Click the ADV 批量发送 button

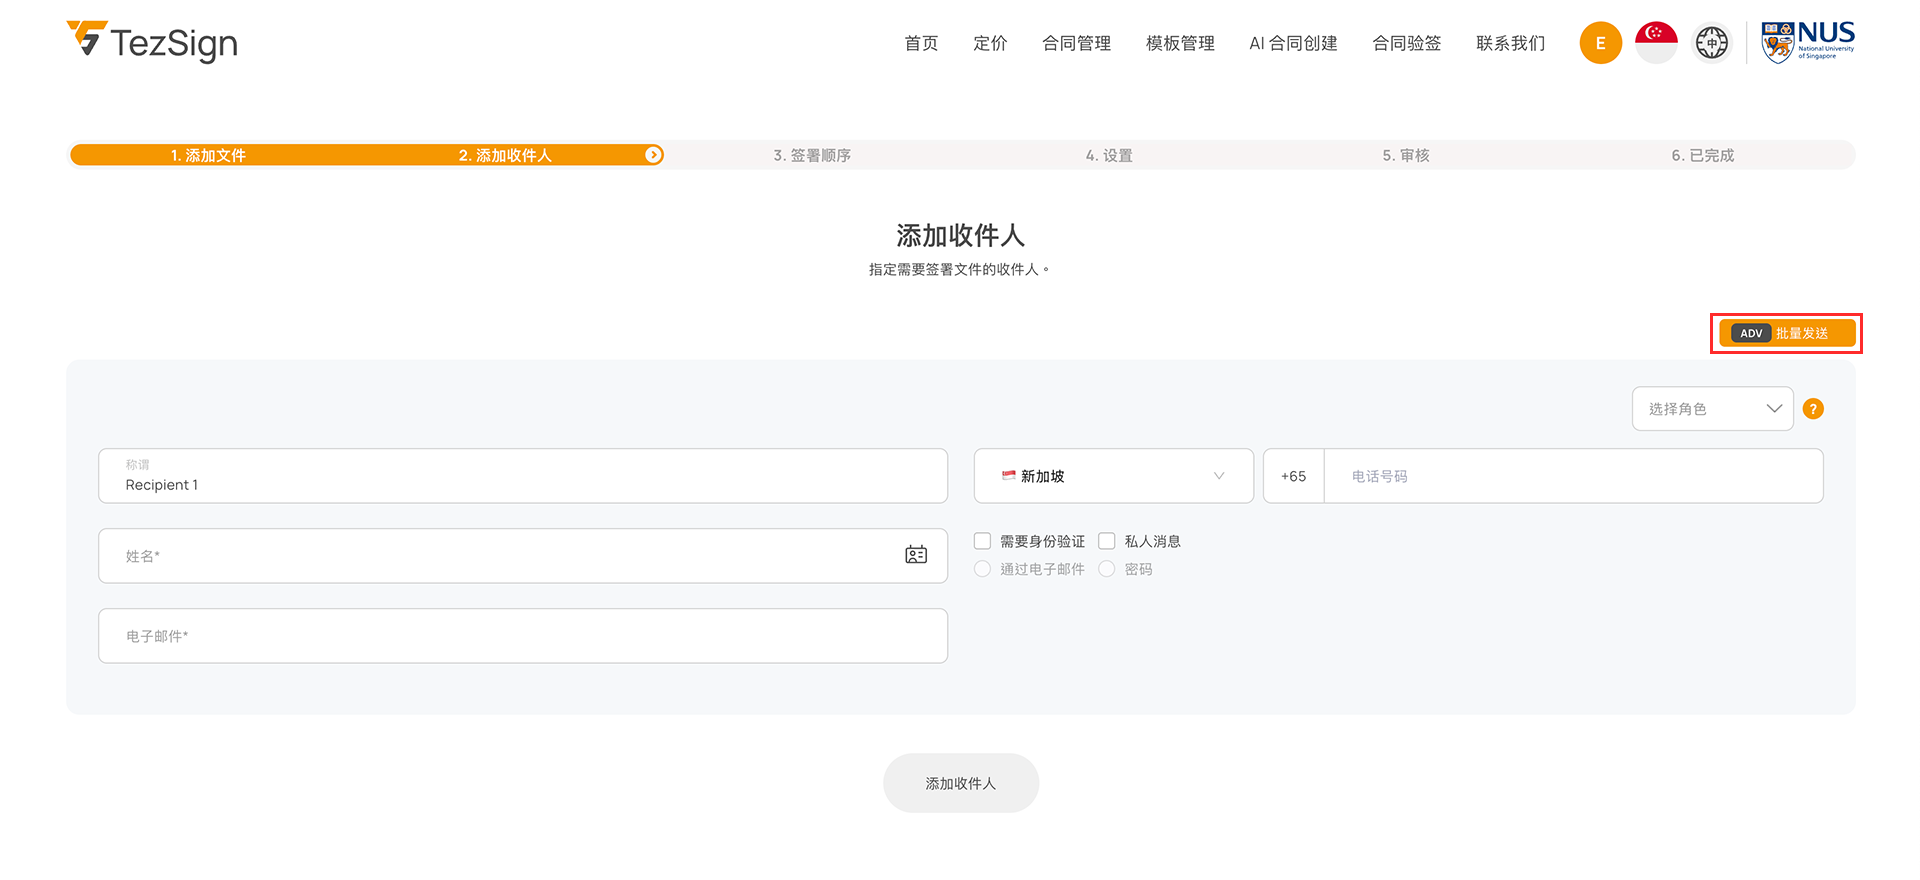click(1786, 333)
